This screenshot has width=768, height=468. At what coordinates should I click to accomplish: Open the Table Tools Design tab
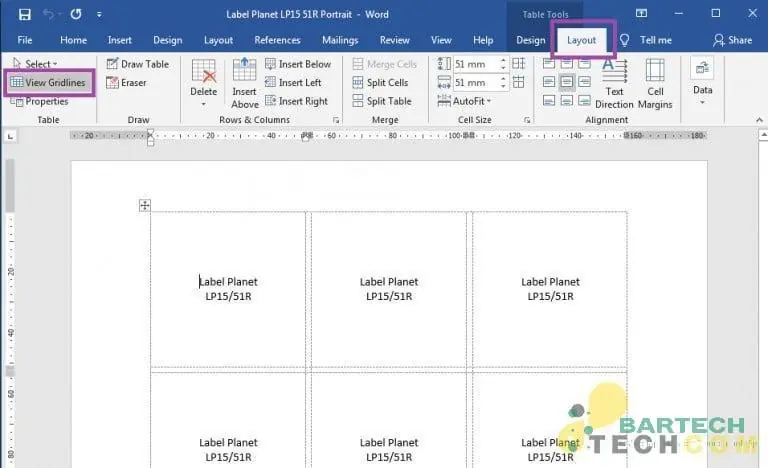click(x=530, y=40)
